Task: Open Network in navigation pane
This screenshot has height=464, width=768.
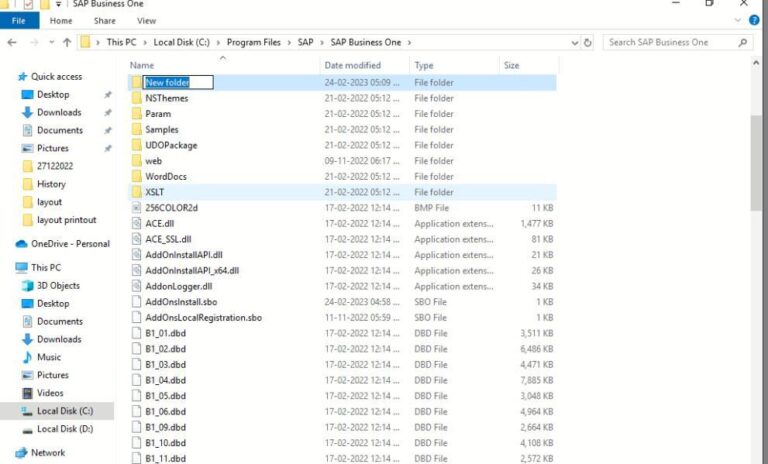Action: (48, 453)
